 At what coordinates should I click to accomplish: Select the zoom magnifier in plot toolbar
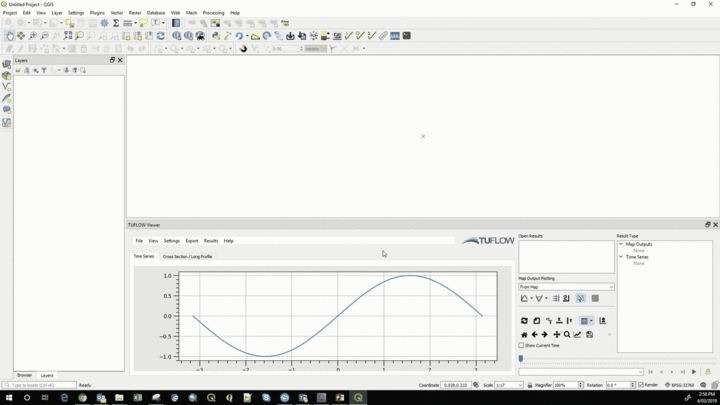pos(567,335)
